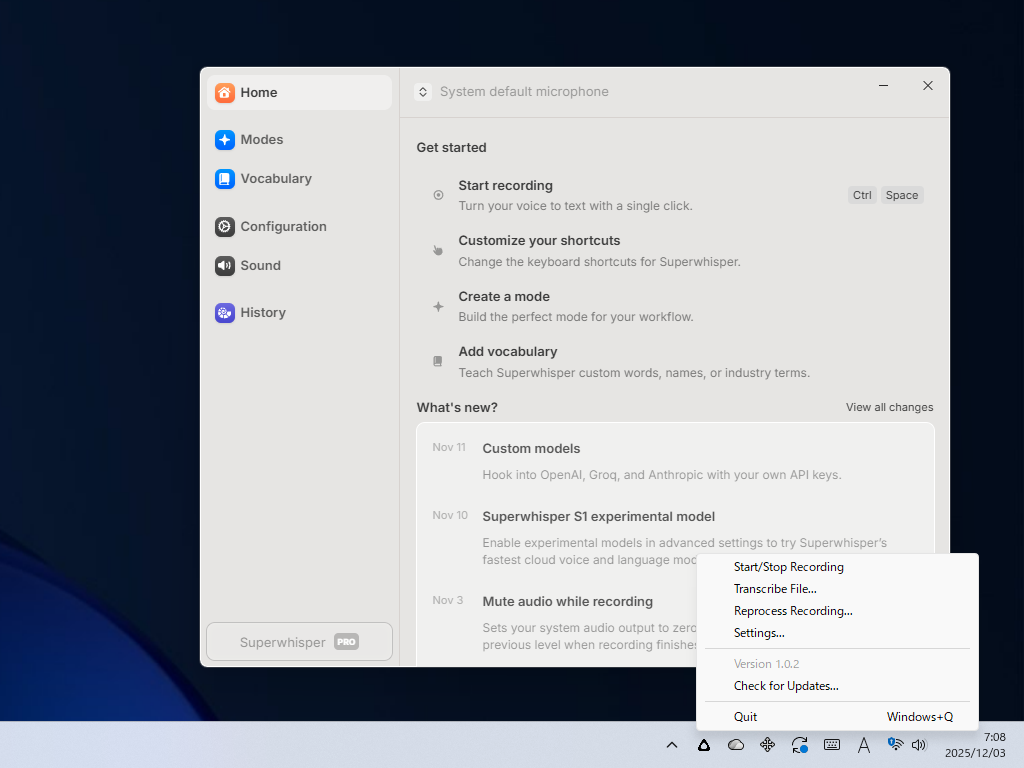This screenshot has width=1024, height=768.
Task: Choose Quit from the tray menu
Action: click(x=837, y=717)
